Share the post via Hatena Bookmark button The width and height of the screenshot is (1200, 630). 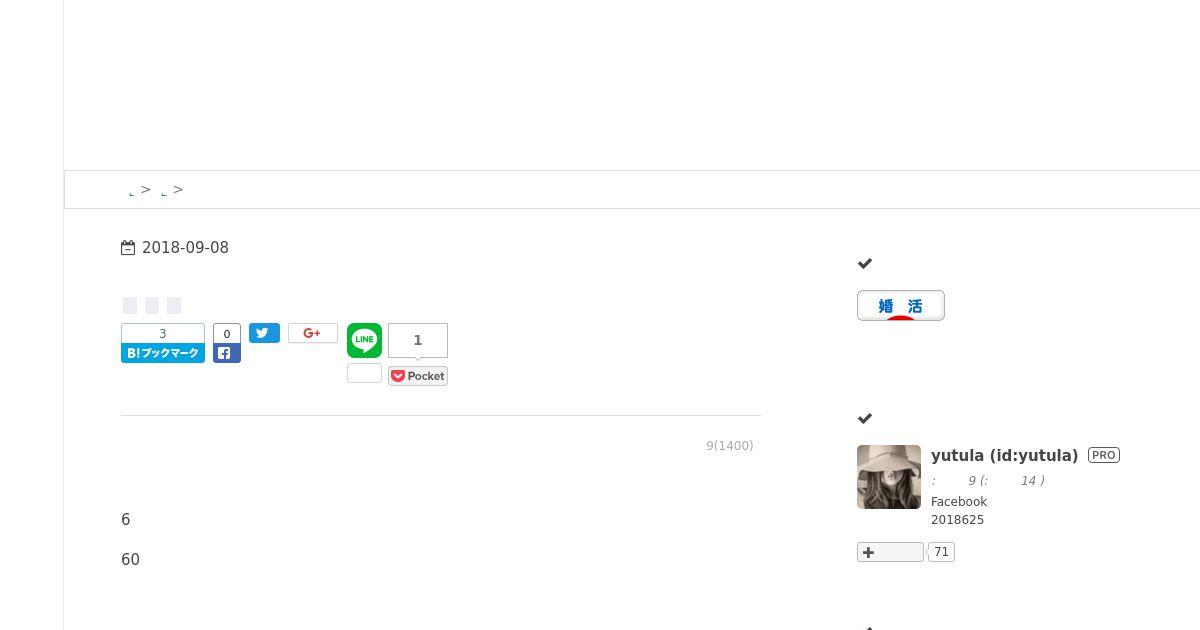click(x=163, y=353)
